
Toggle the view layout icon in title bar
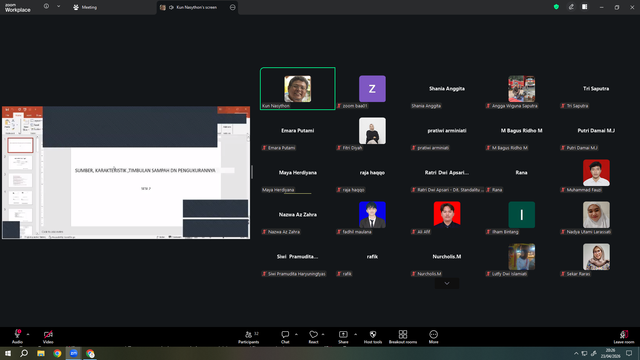point(584,7)
